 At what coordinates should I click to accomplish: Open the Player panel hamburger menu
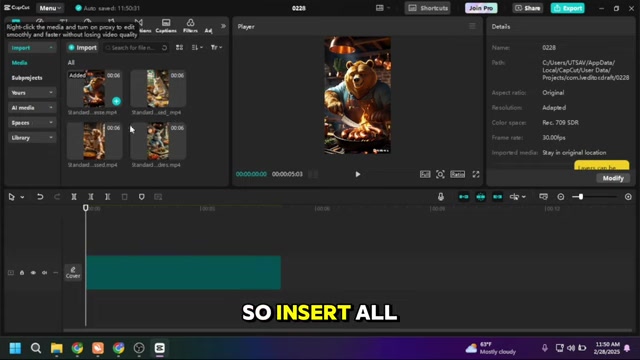tap(472, 26)
